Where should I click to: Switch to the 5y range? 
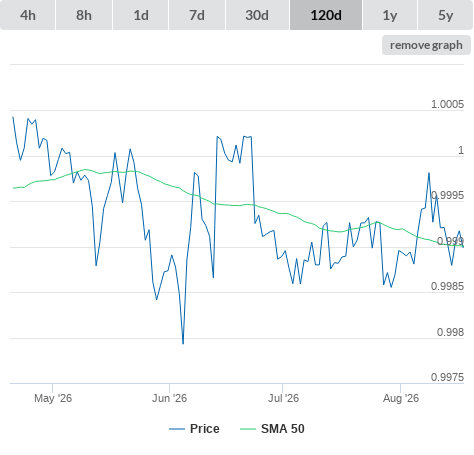coord(445,15)
